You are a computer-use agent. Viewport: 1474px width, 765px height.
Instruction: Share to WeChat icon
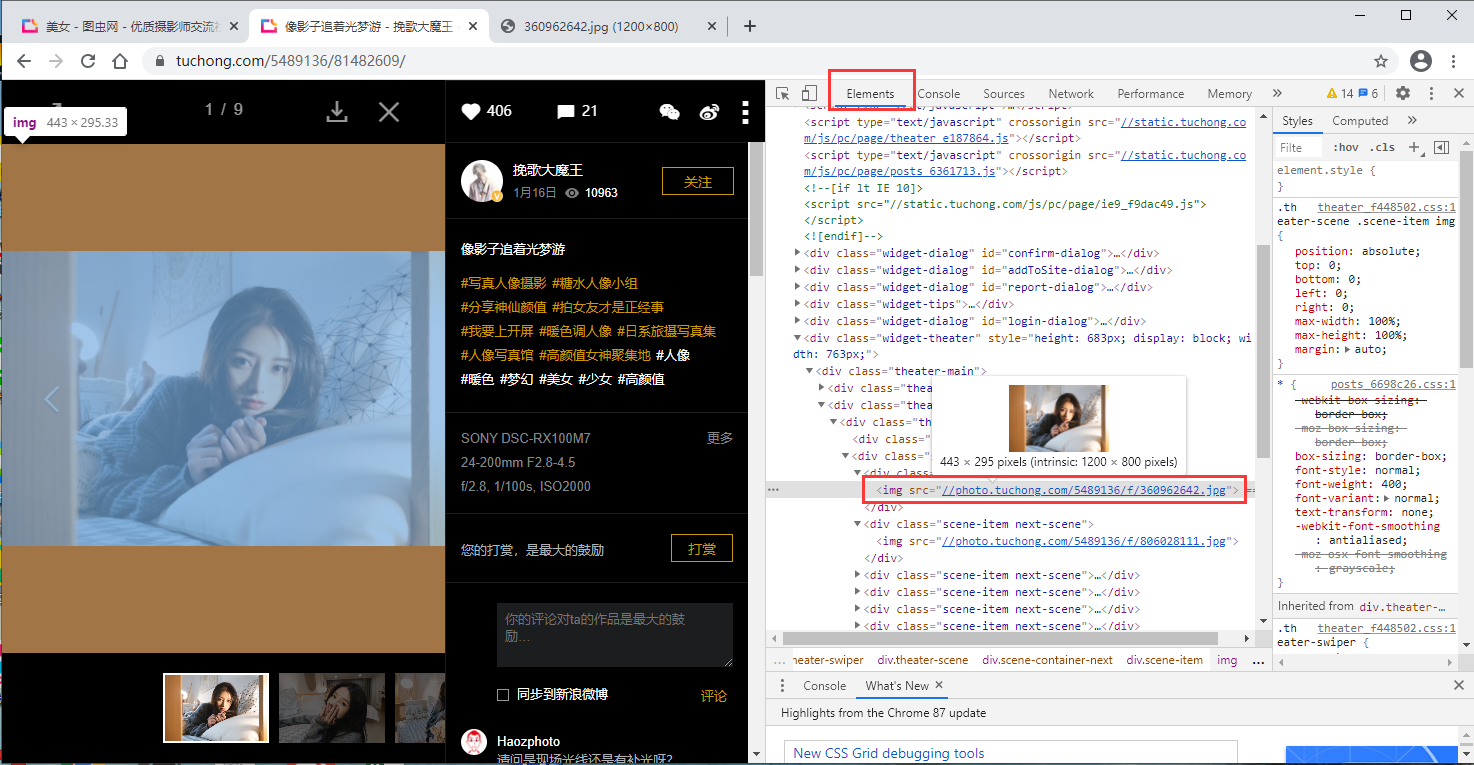(x=670, y=112)
